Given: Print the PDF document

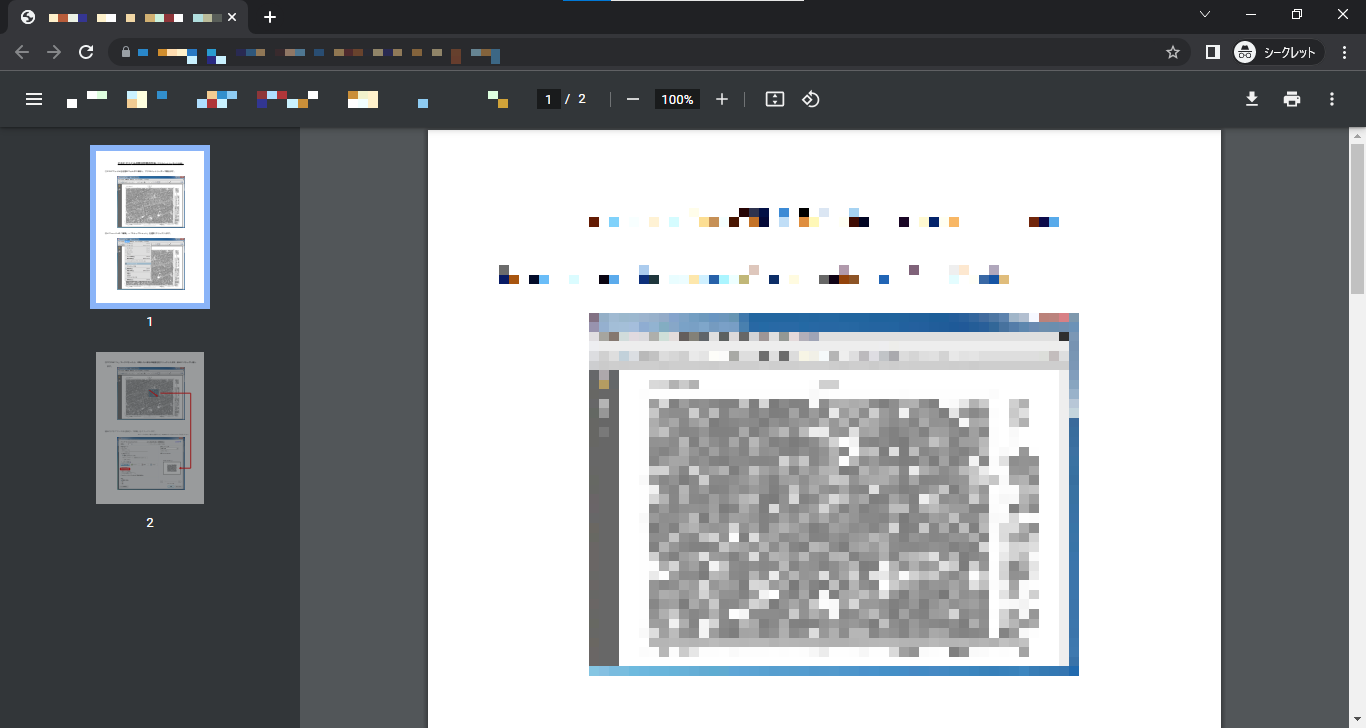Looking at the screenshot, I should 1292,99.
